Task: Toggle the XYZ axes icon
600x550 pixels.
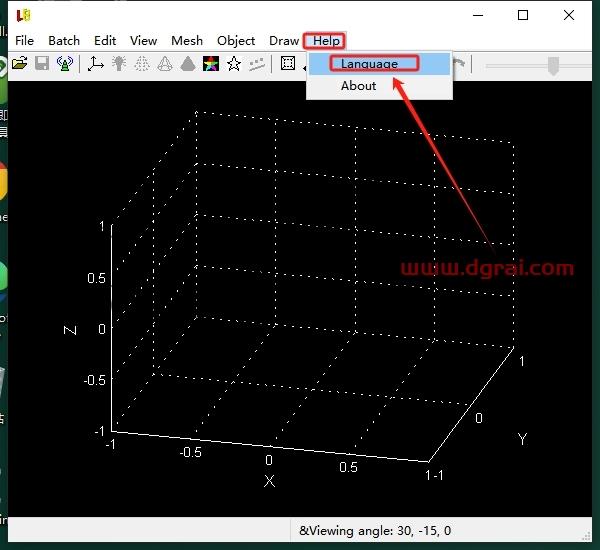Action: (96, 64)
